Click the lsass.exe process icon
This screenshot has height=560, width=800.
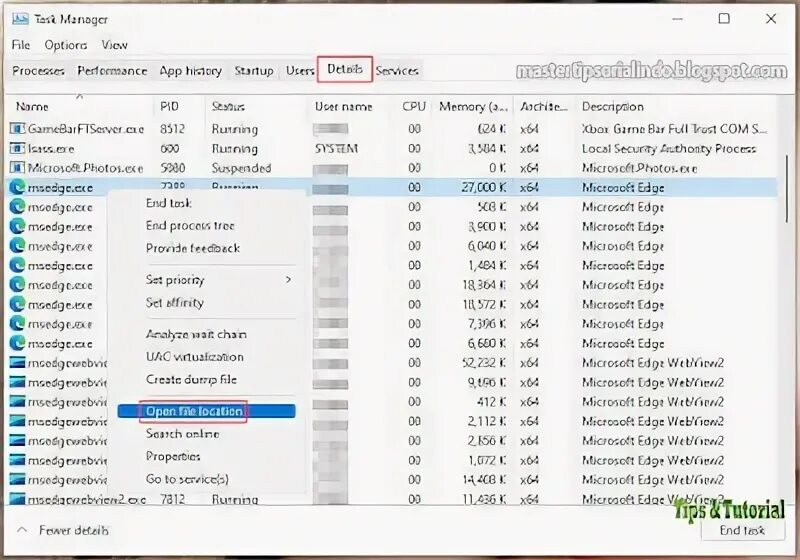[17, 148]
